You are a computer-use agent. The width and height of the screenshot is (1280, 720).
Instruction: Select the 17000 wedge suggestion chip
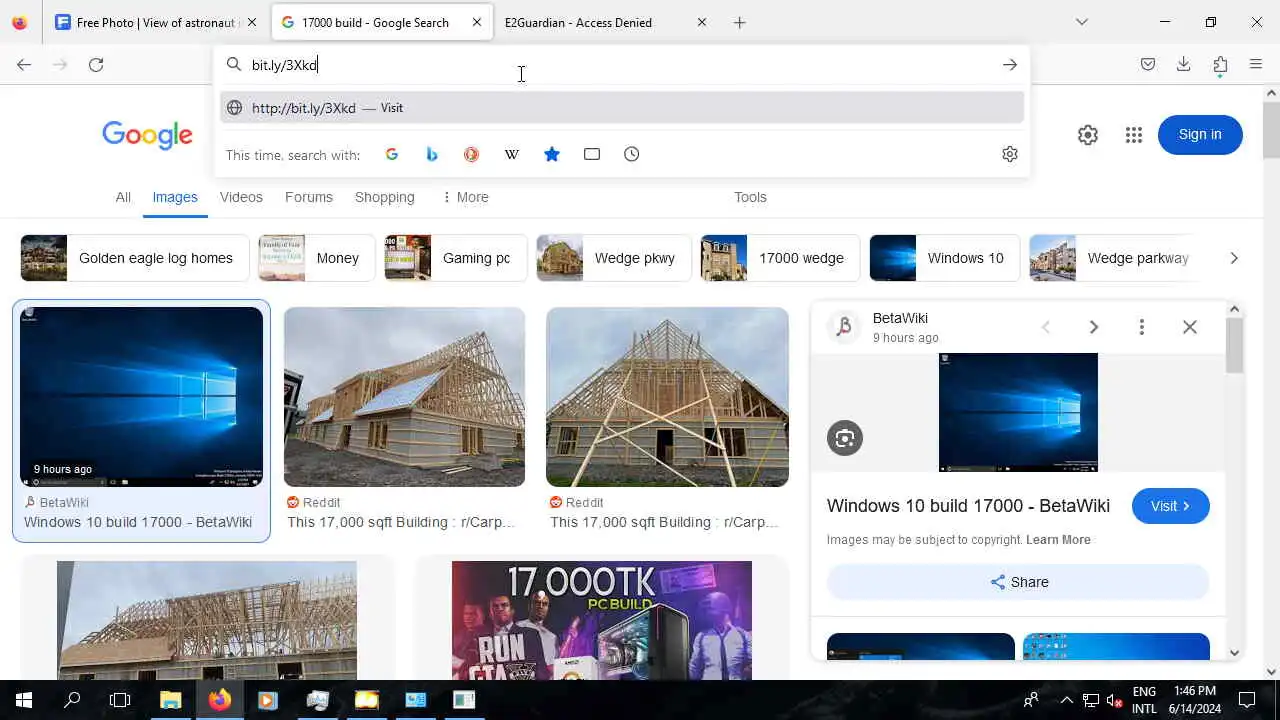click(780, 258)
